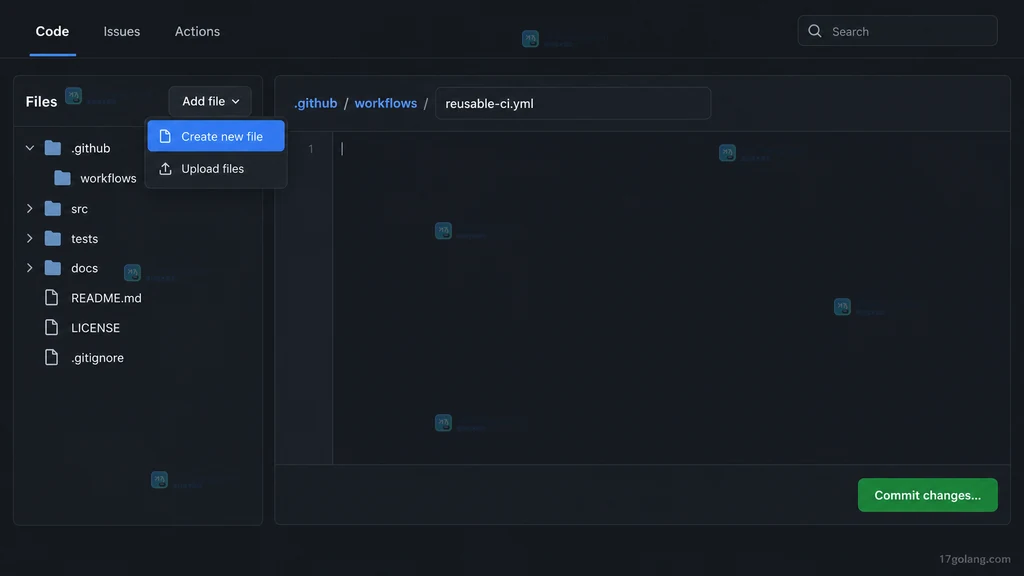Select the docs folder name
Image resolution: width=1024 pixels, height=576 pixels.
84,268
